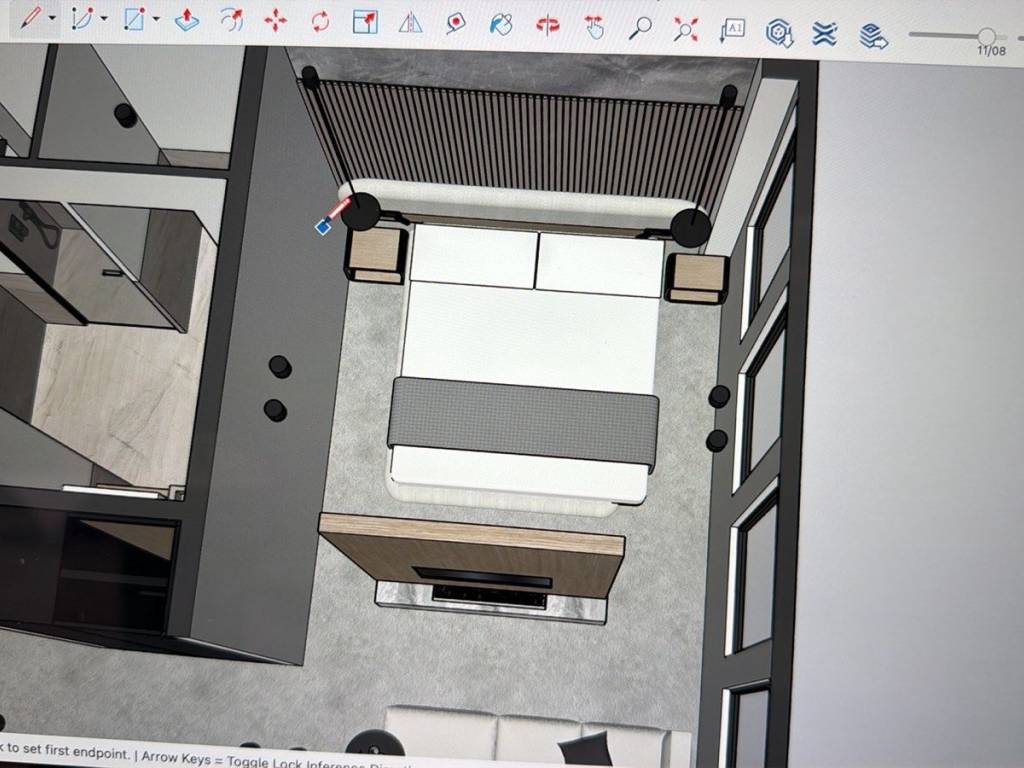Click the shadow date slider showing 11/08
This screenshot has height=768, width=1024.
(x=987, y=36)
